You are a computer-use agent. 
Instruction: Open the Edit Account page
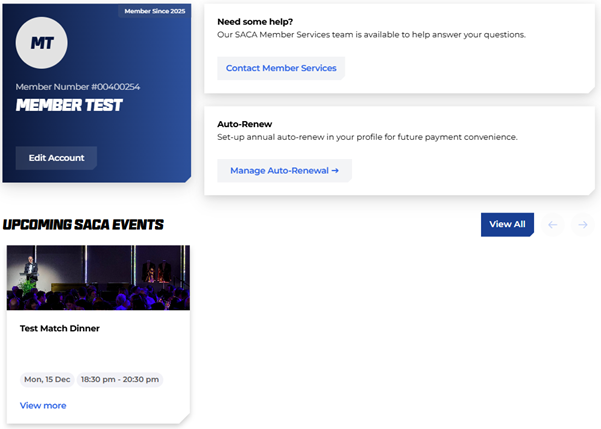pos(56,158)
